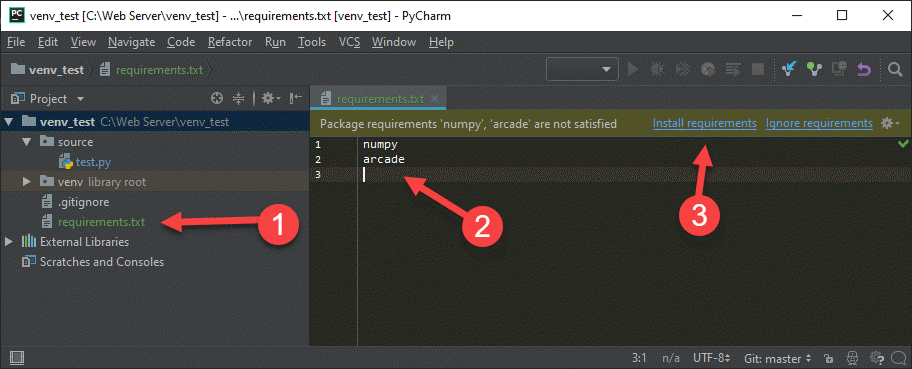Open the Refactor menu
This screenshot has width=912, height=369.
[230, 42]
